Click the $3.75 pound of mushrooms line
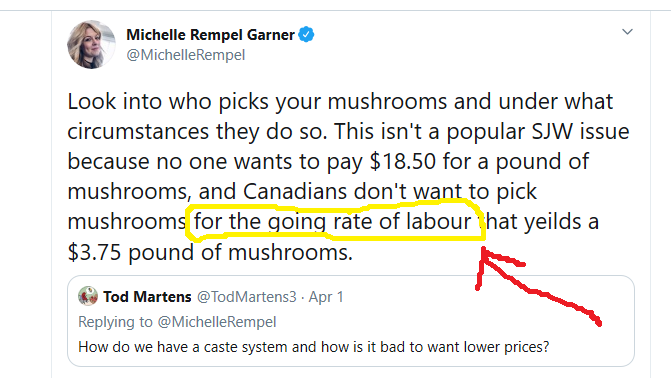 (x=210, y=252)
